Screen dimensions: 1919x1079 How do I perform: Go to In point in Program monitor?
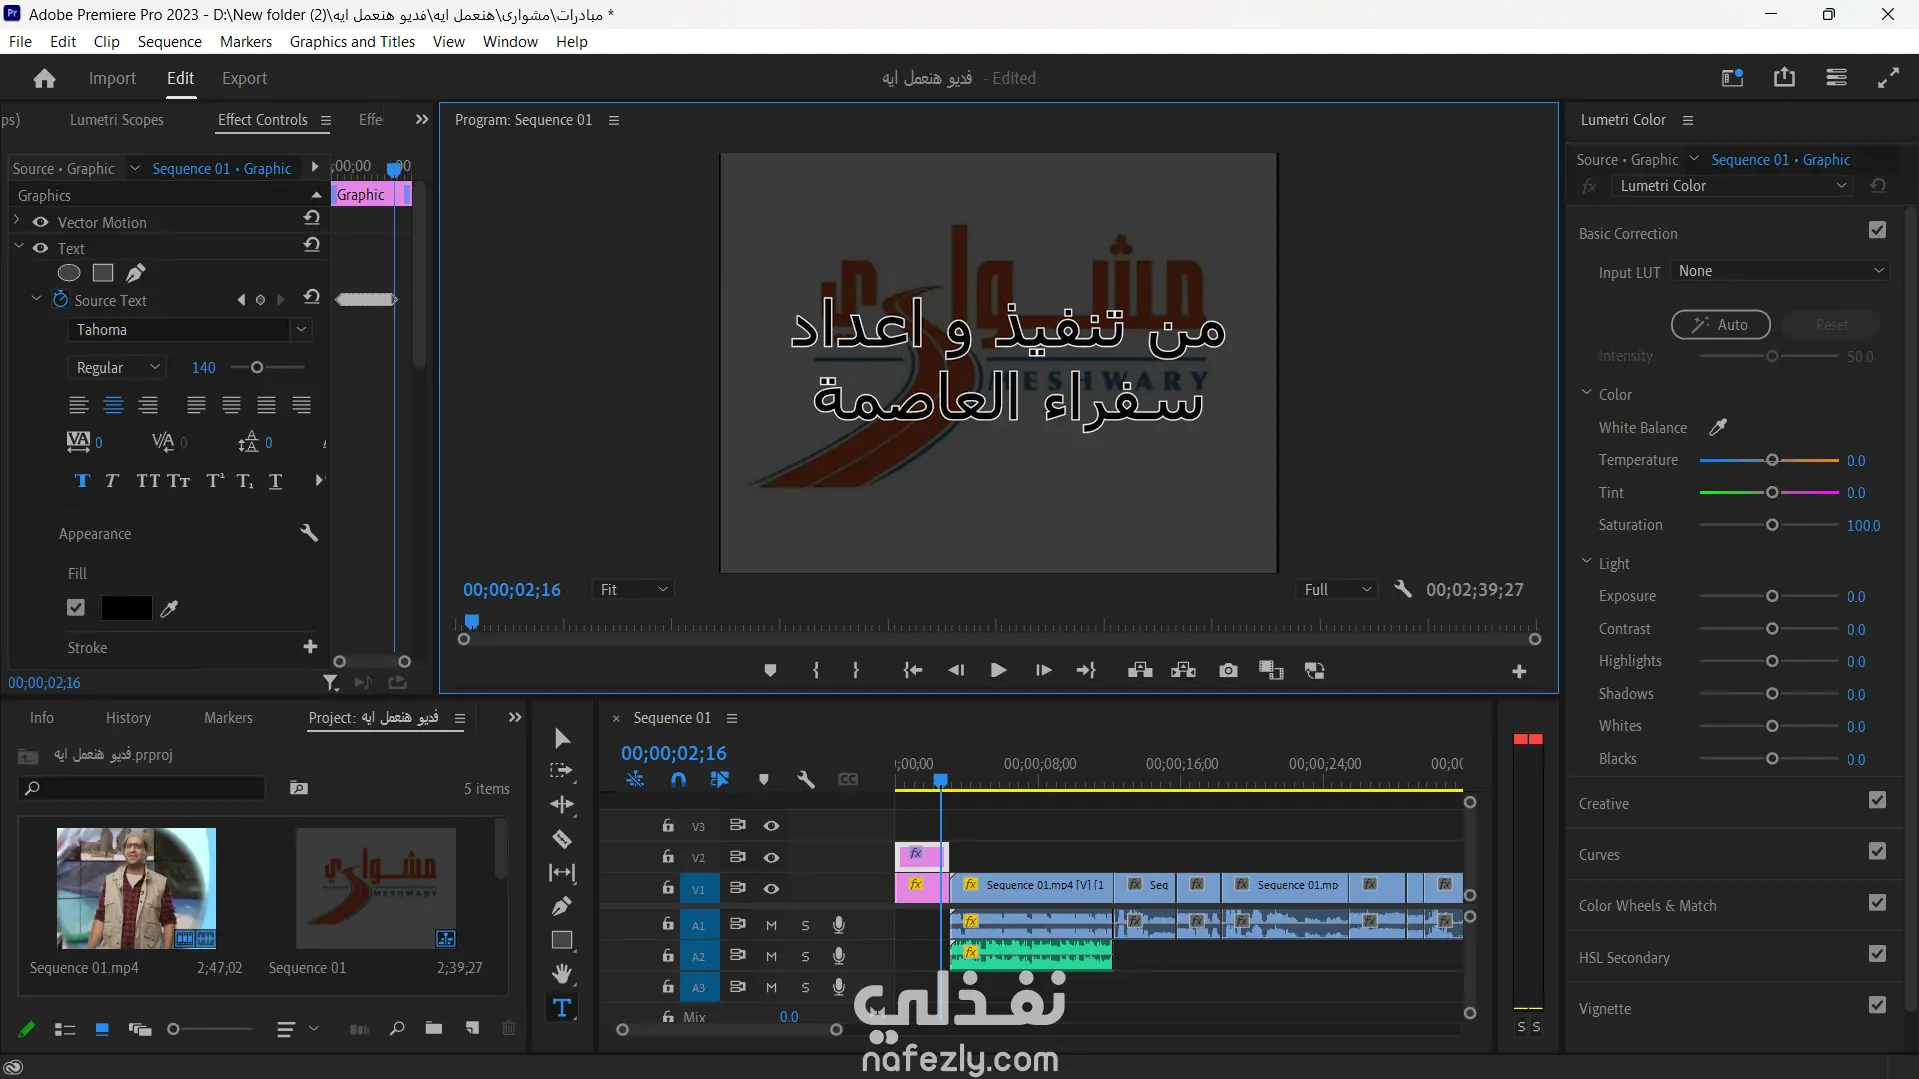coord(912,671)
